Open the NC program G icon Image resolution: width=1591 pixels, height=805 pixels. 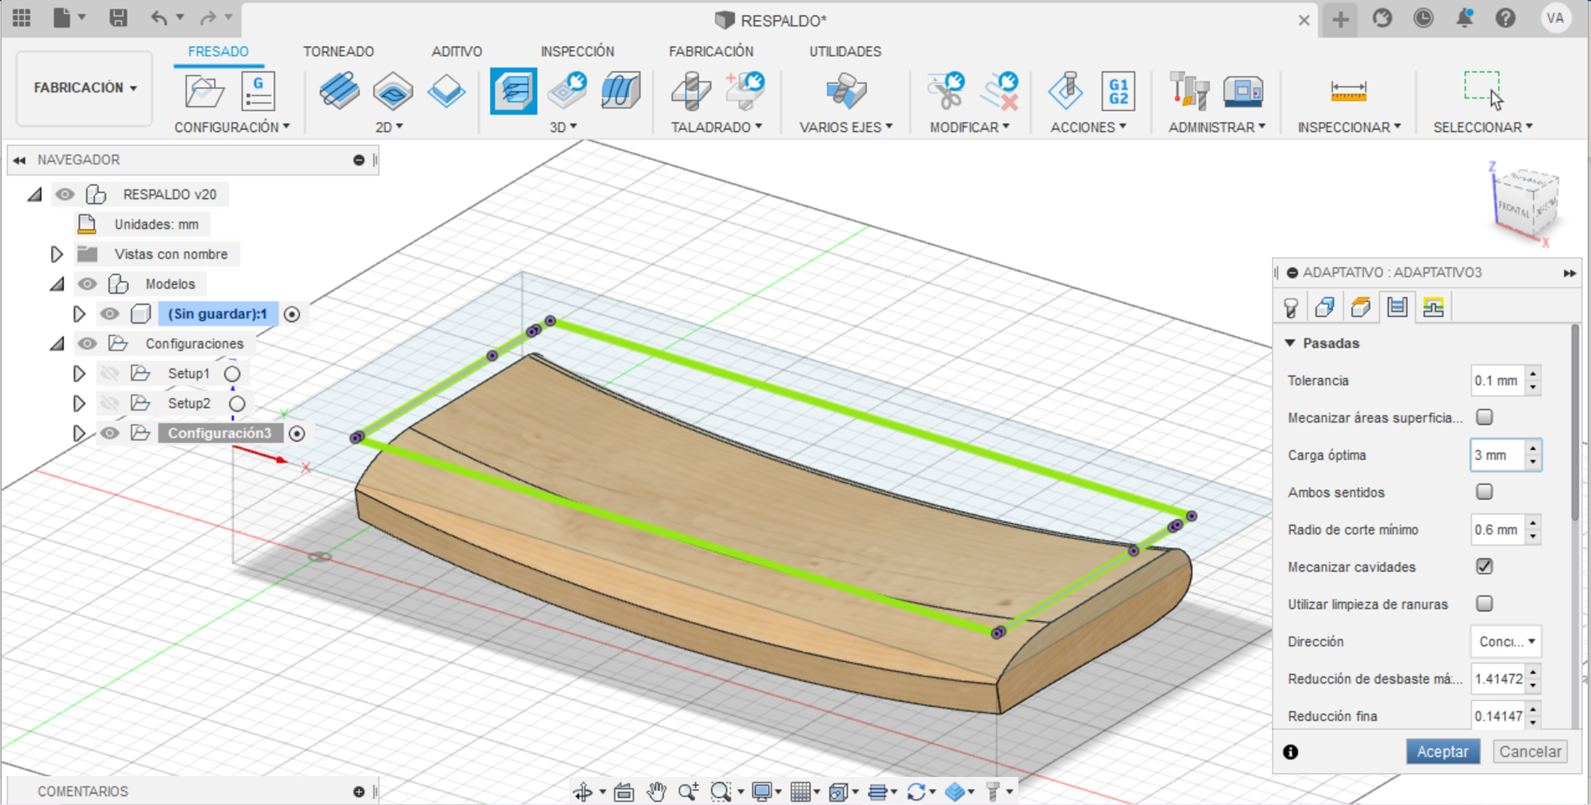(258, 91)
